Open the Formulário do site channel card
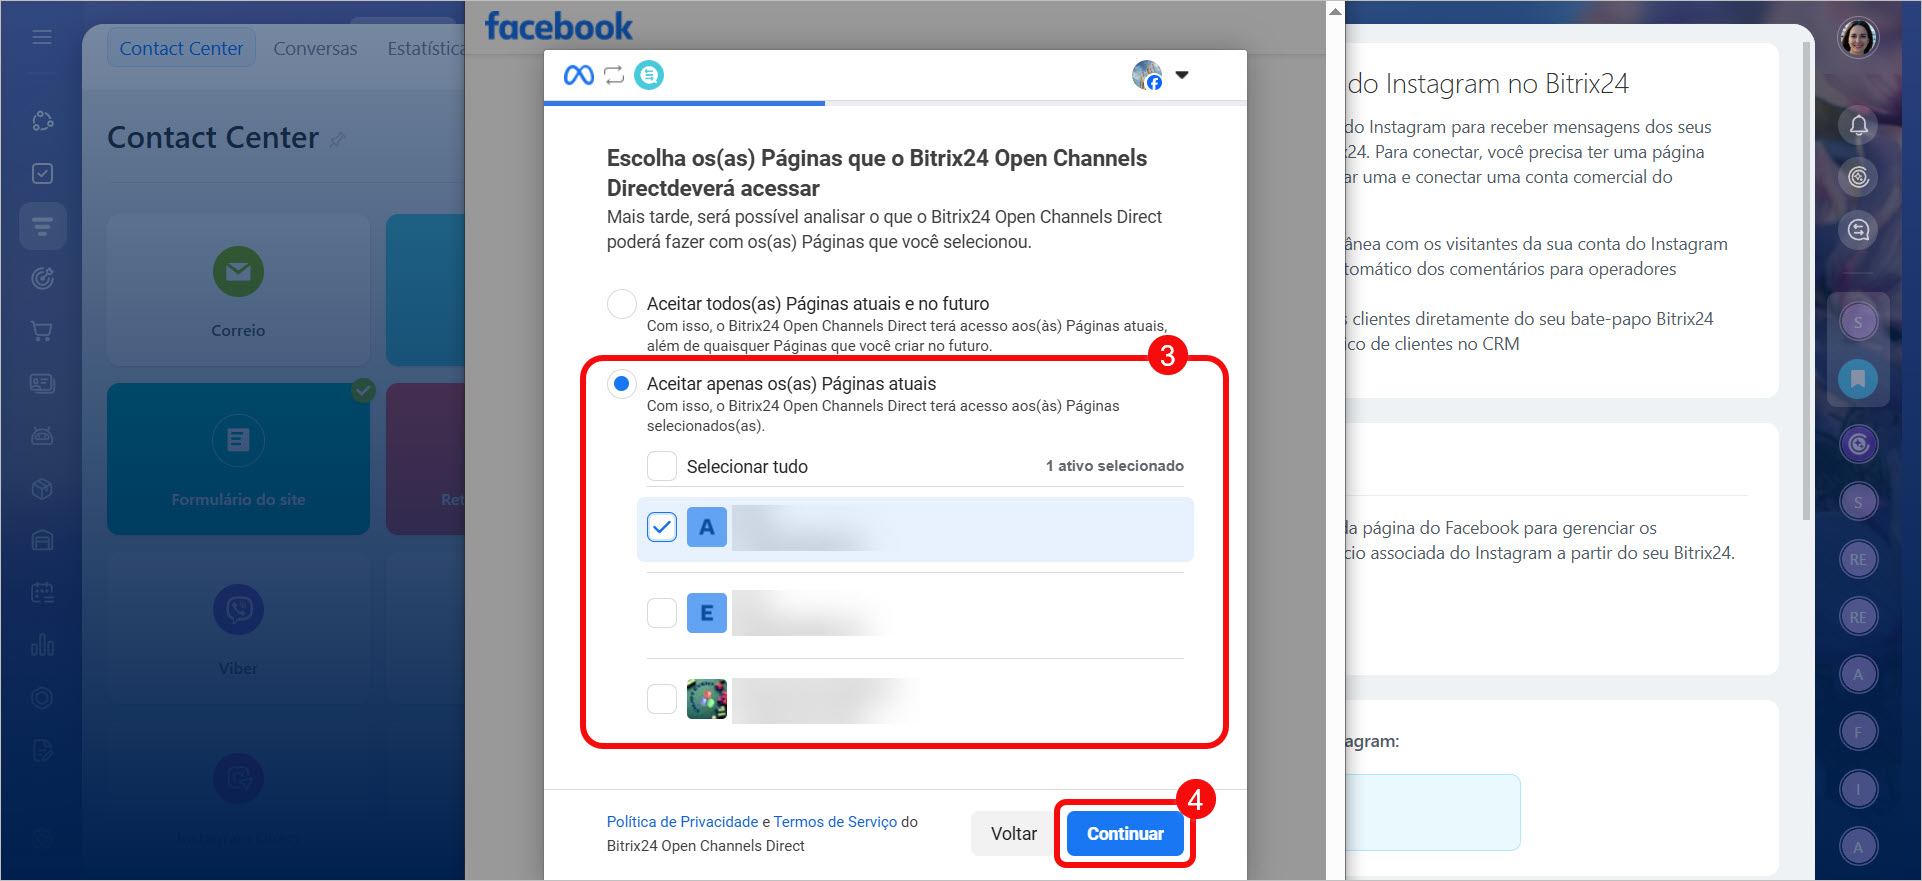The height and width of the screenshot is (881, 1922). 238,459
